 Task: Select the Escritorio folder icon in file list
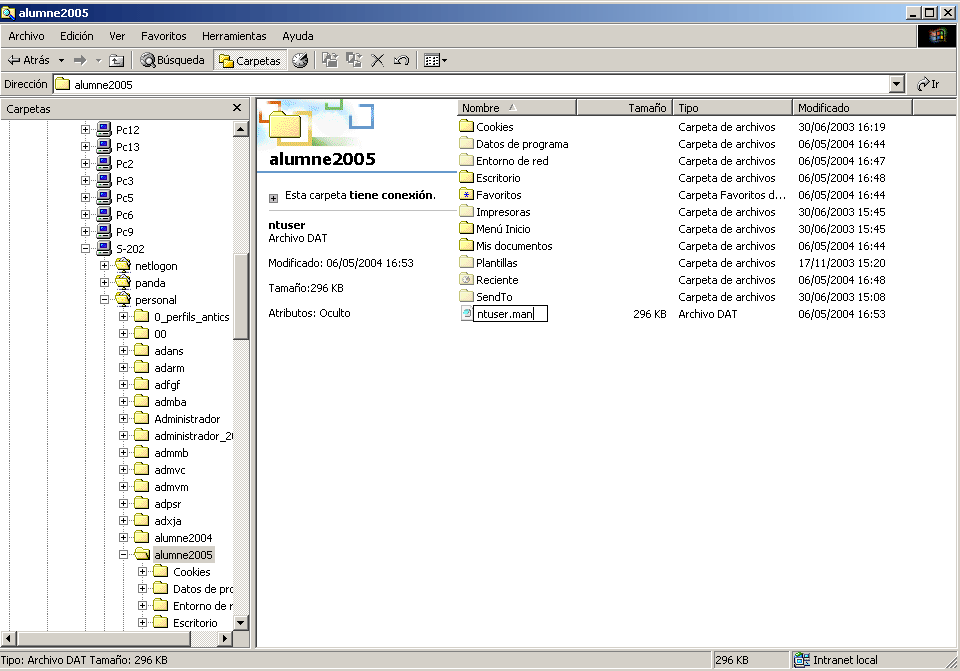coord(467,178)
